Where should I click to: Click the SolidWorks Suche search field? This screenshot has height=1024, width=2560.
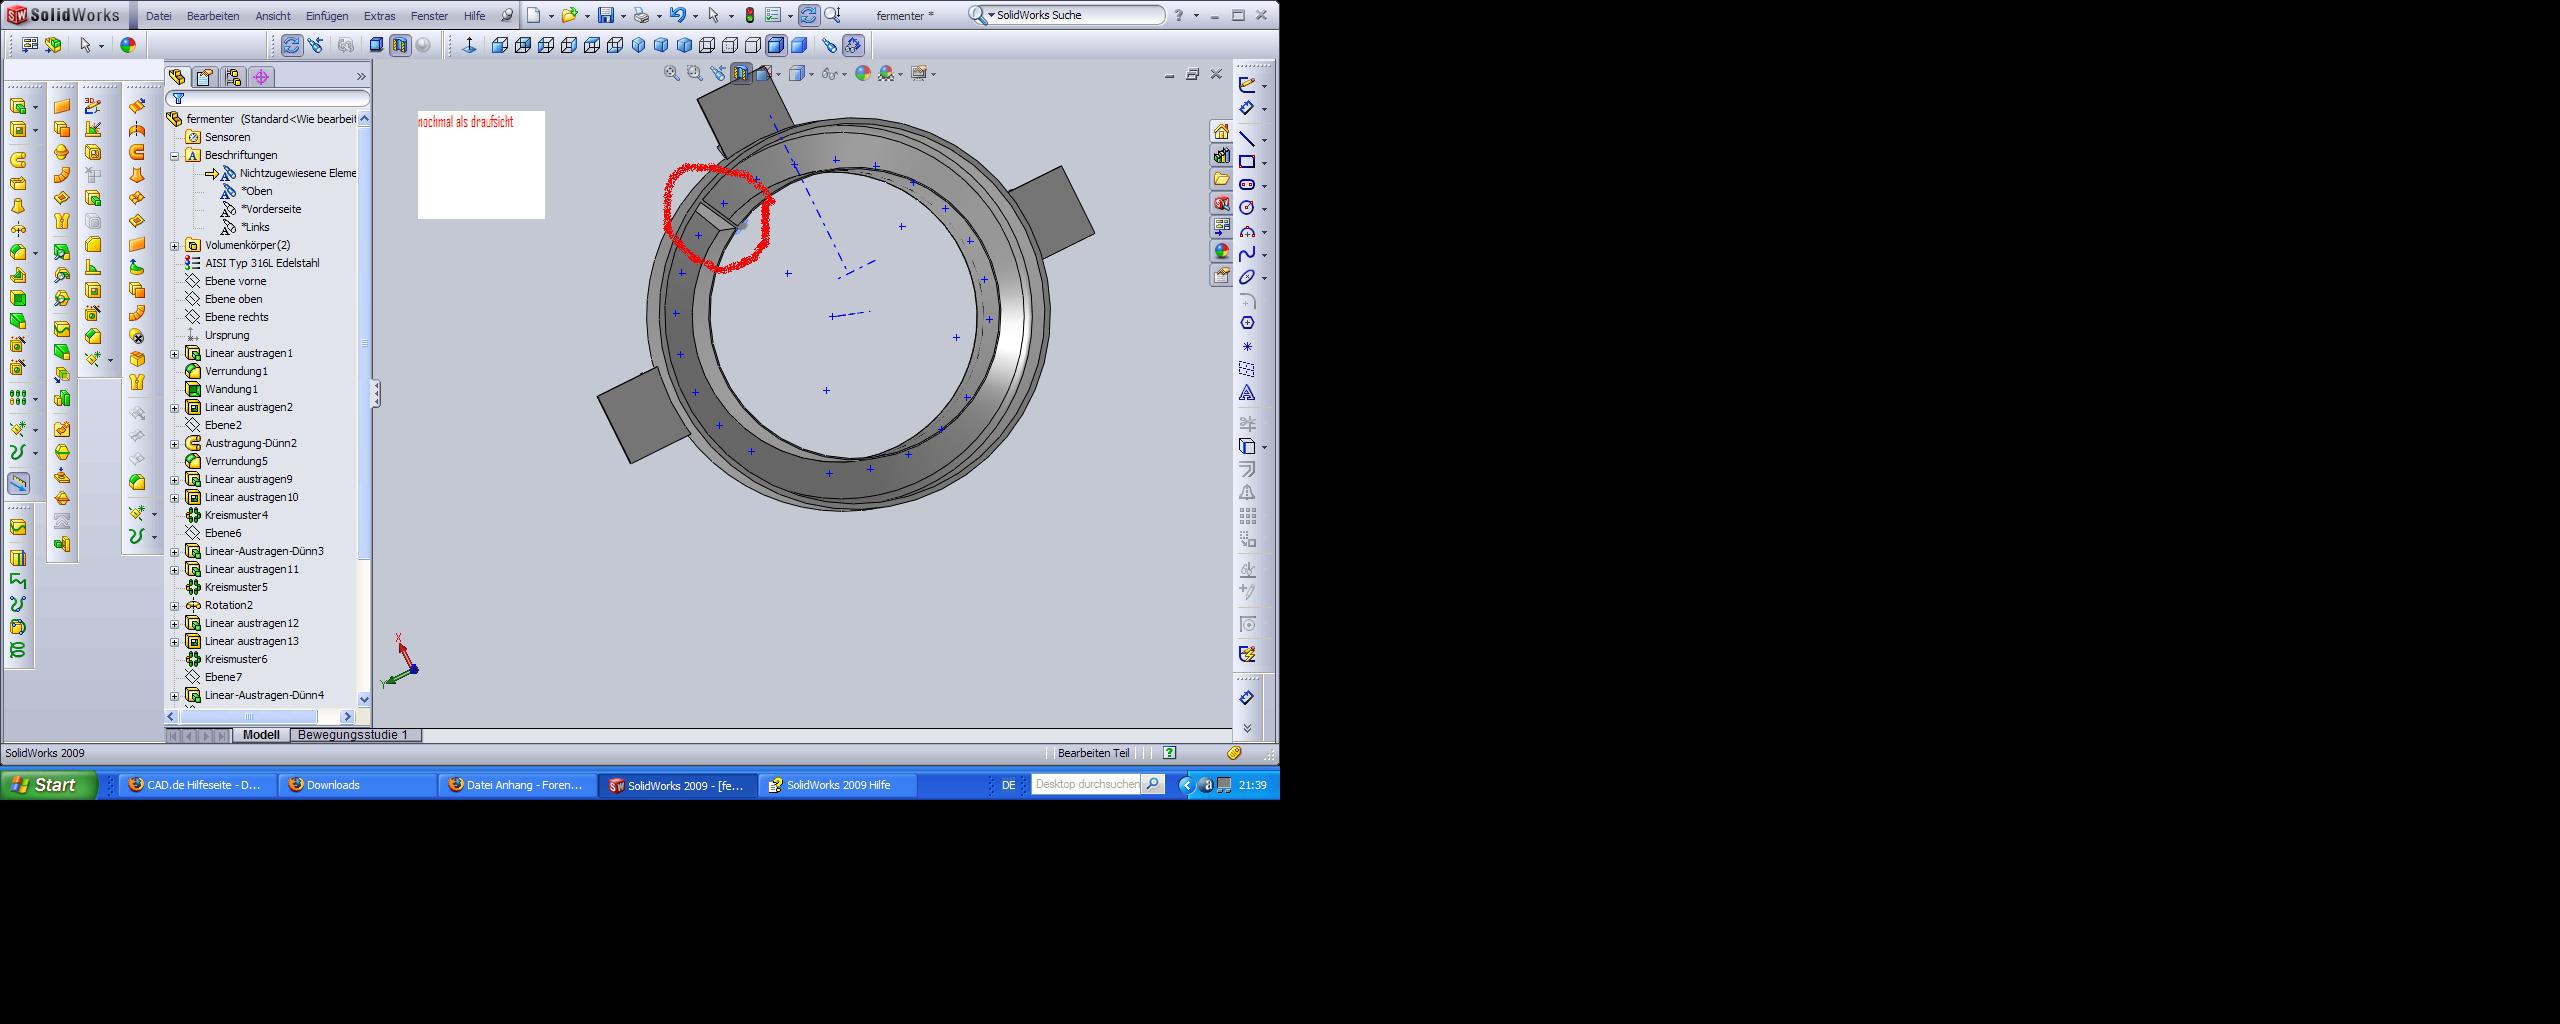1075,15
